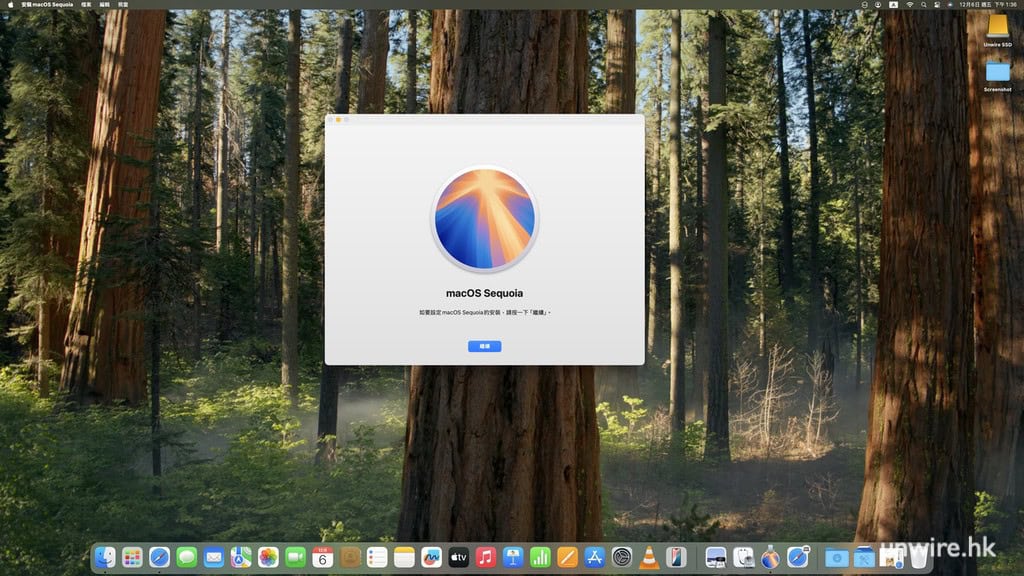Image resolution: width=1024 pixels, height=576 pixels.
Task: Open System Settings from the Dock
Action: pos(622,557)
